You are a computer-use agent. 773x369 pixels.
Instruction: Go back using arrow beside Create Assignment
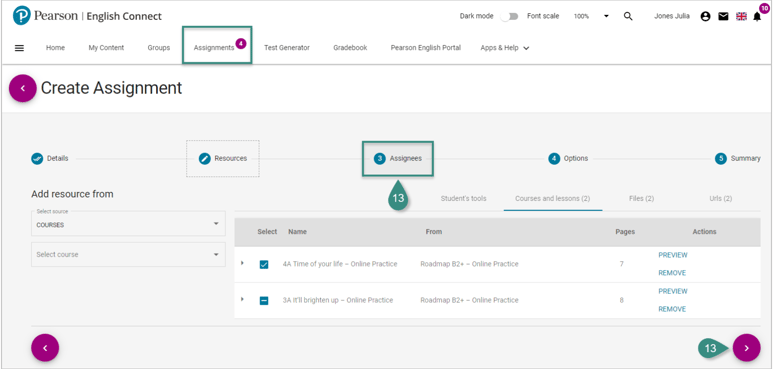pyautogui.click(x=23, y=88)
